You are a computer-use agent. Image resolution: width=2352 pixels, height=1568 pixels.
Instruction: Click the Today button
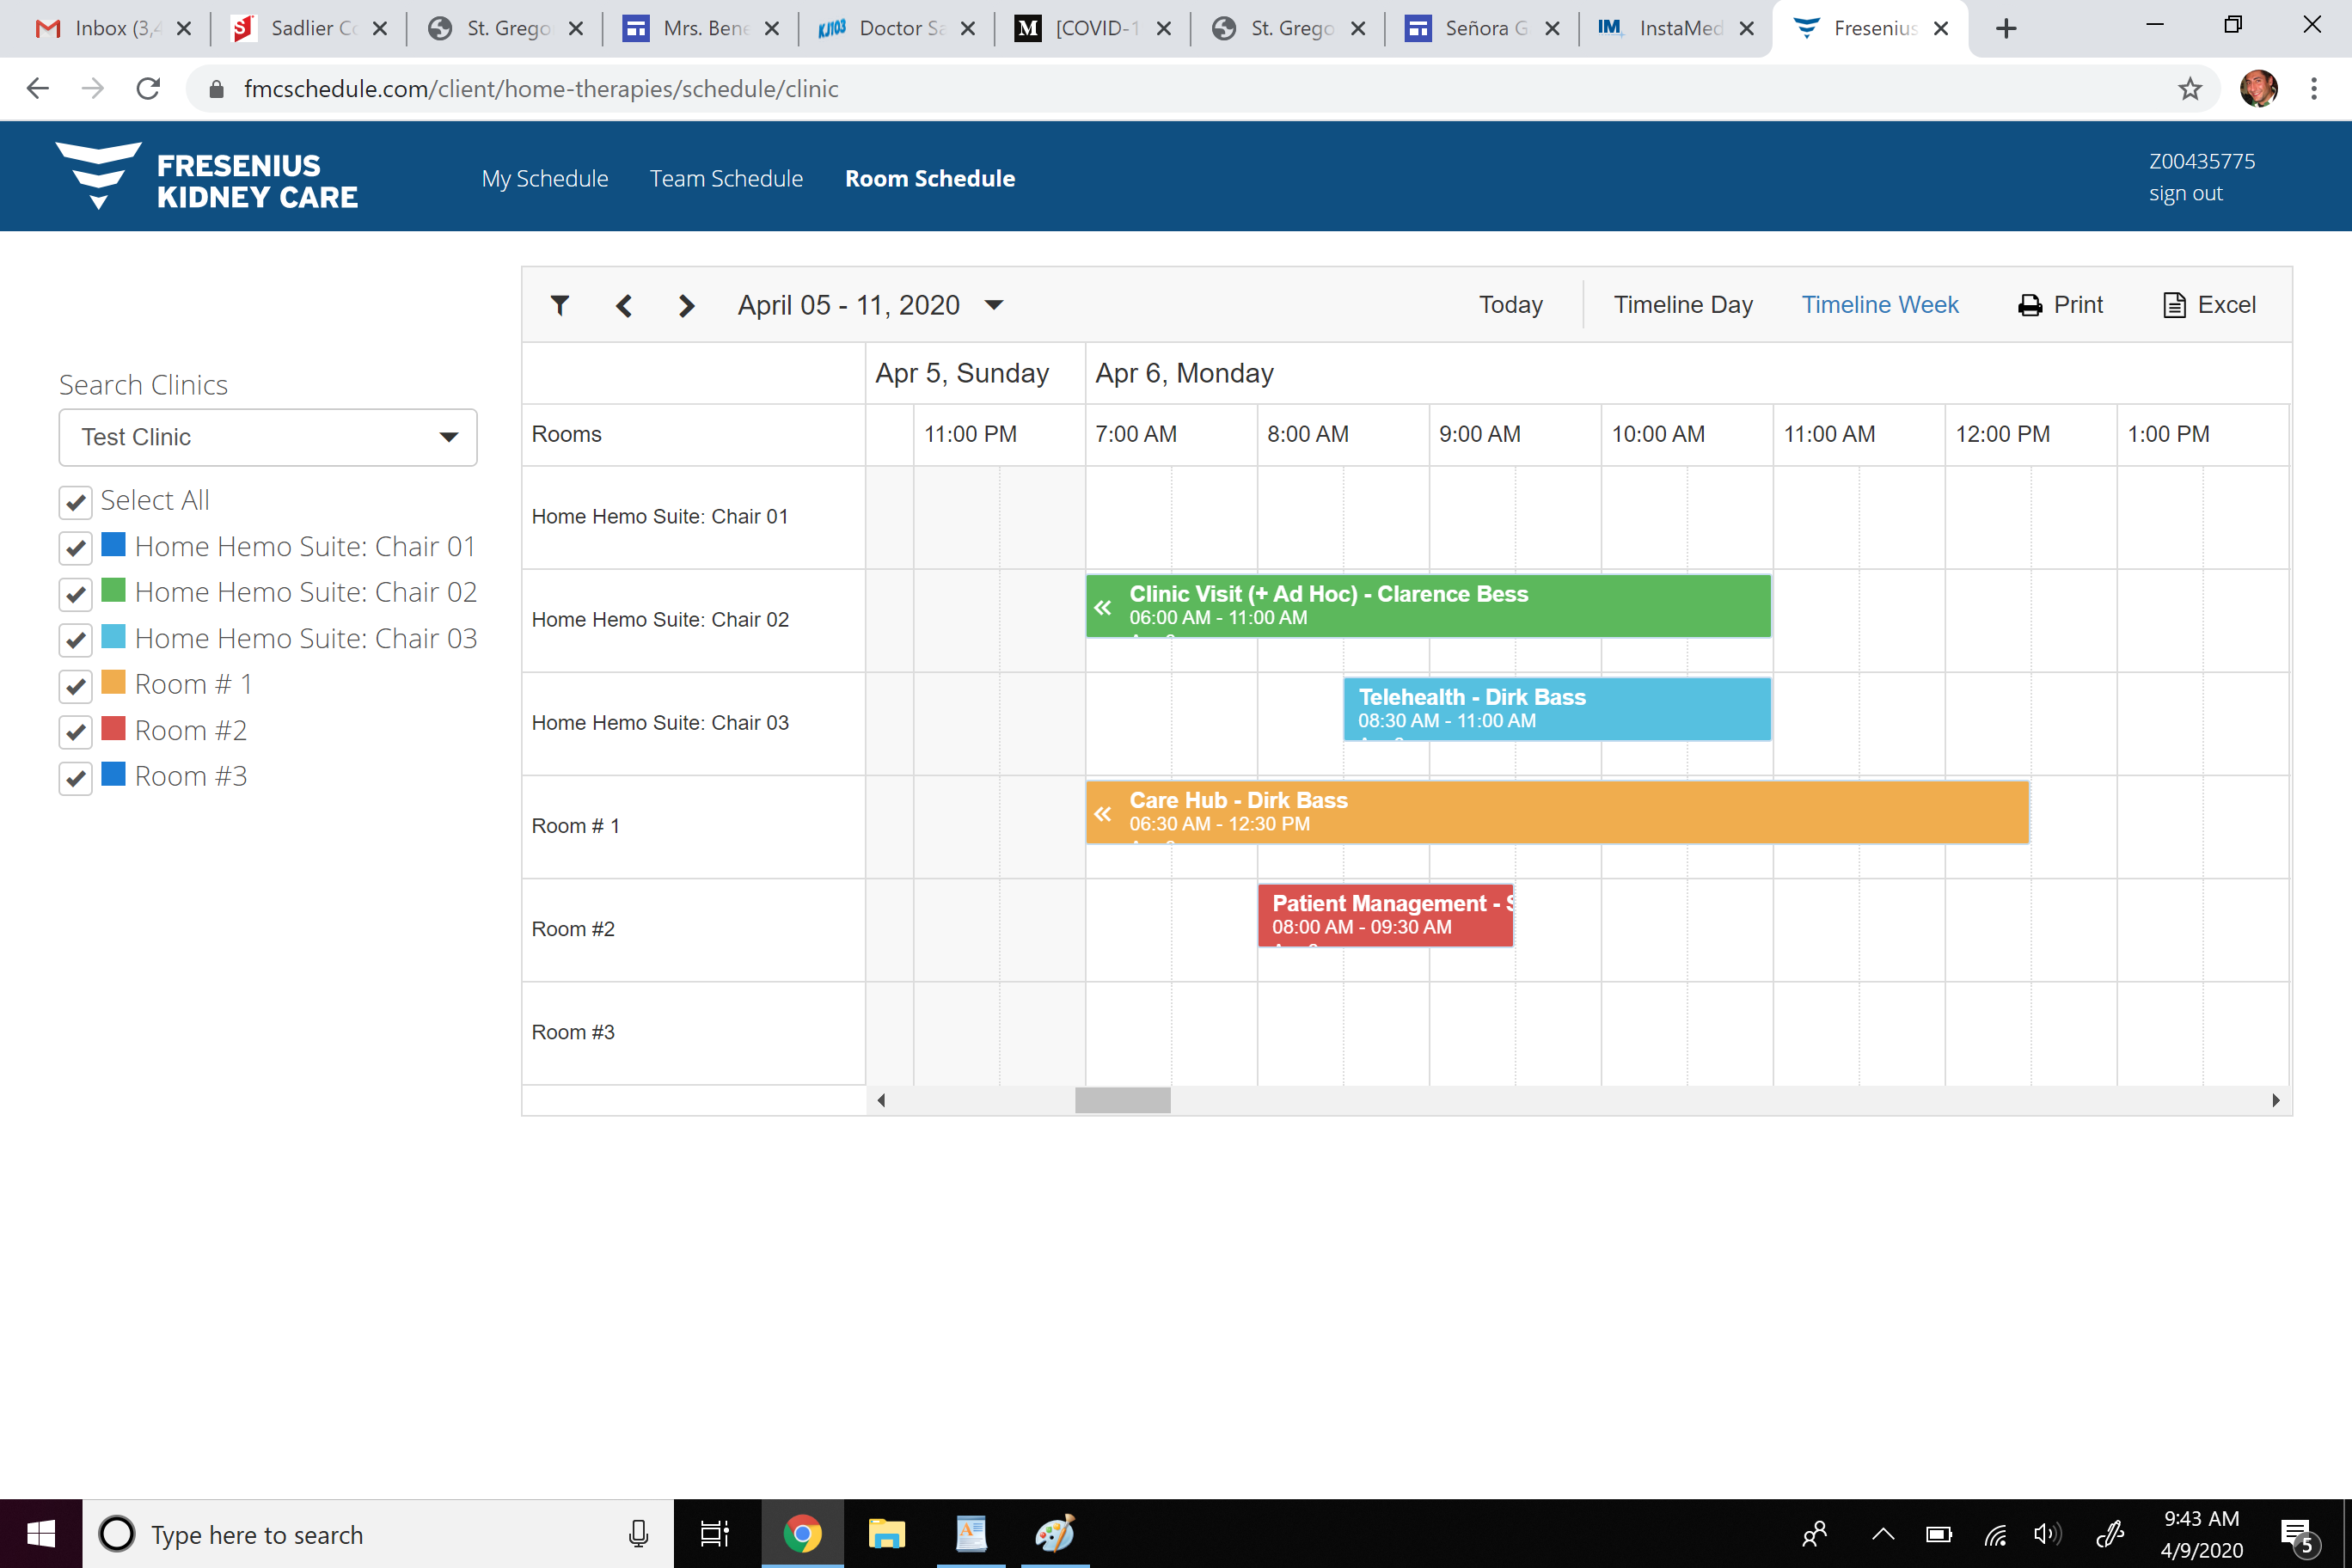click(1510, 305)
